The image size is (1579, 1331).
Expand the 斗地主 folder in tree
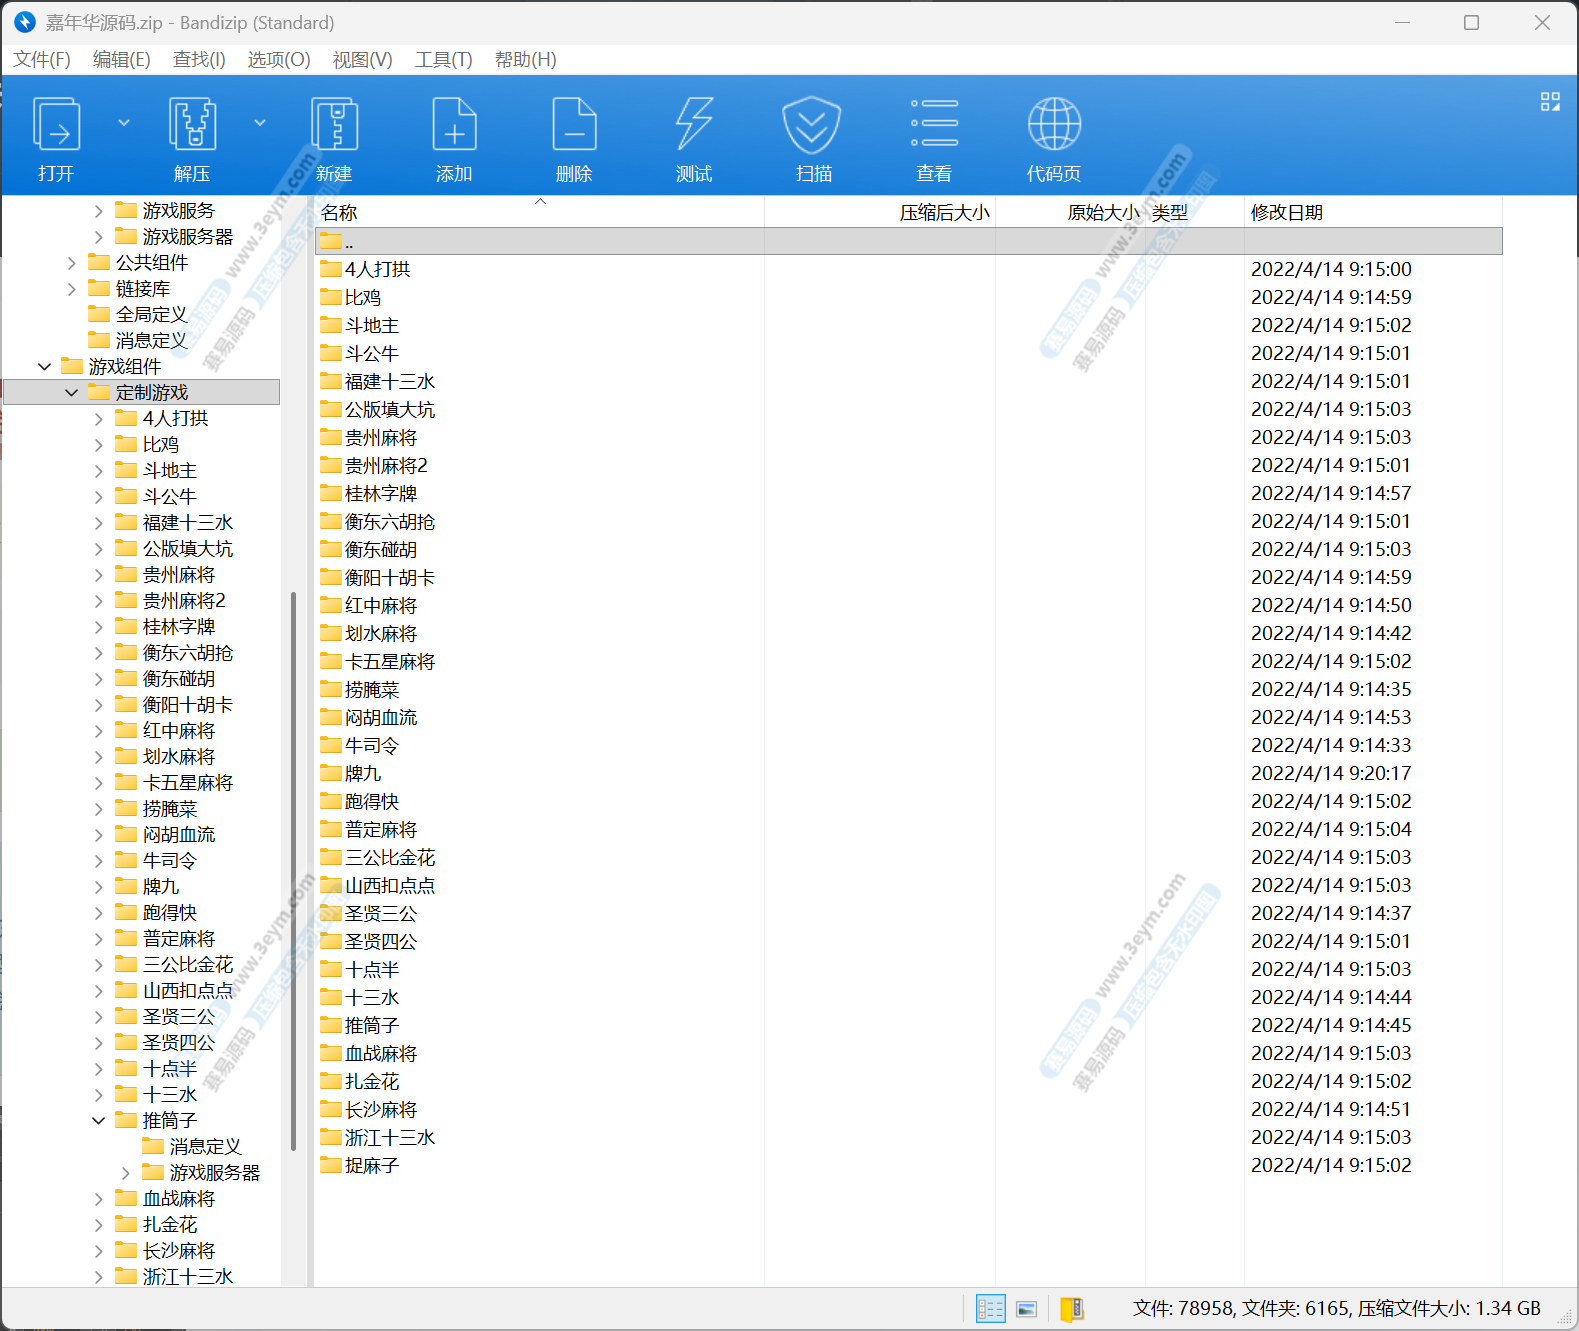click(x=98, y=471)
